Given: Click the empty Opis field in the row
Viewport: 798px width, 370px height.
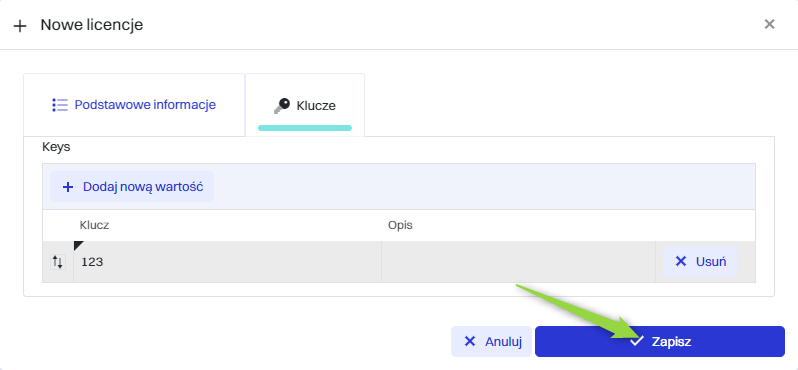Looking at the screenshot, I should point(518,262).
